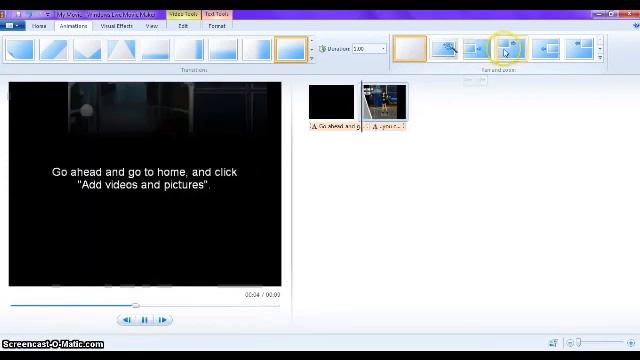Open the Visual Effects tab
The width and height of the screenshot is (640, 360).
pyautogui.click(x=116, y=26)
